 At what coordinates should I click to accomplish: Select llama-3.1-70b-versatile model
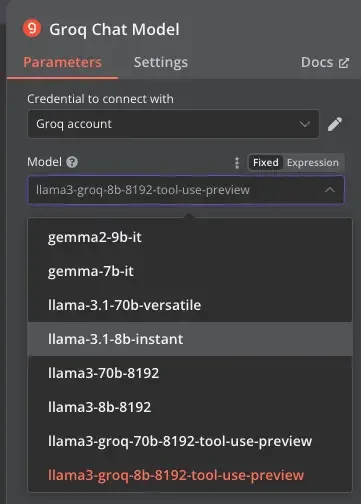click(x=190, y=305)
